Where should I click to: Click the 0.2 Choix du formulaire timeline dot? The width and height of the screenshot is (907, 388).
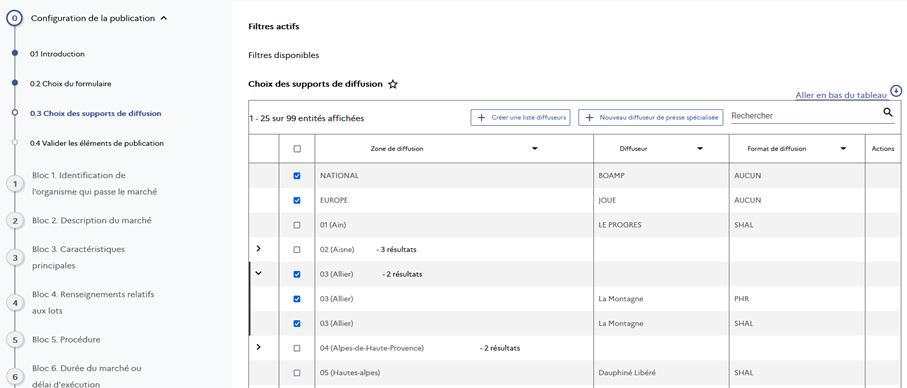click(14, 83)
